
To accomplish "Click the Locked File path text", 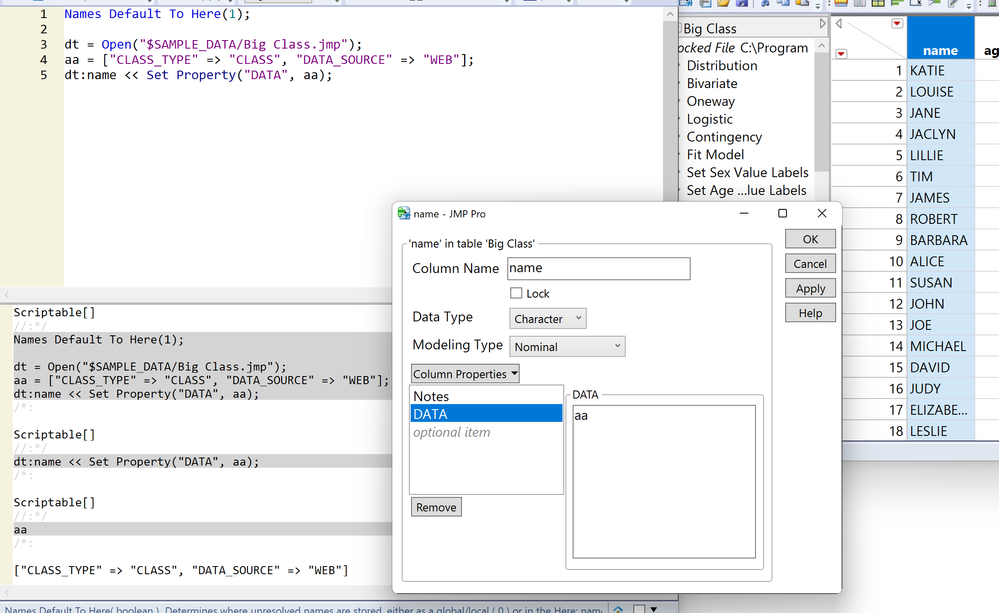I will [x=744, y=48].
